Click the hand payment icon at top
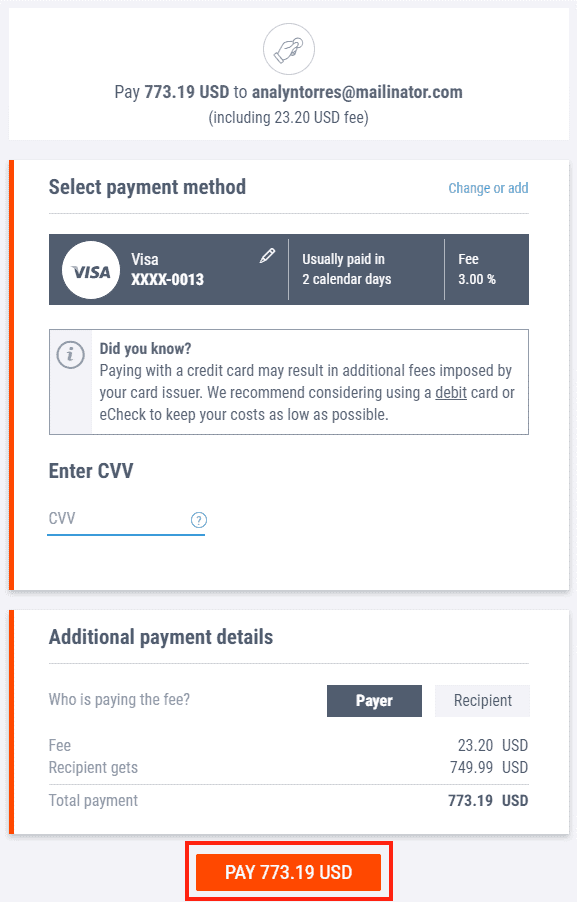The width and height of the screenshot is (577, 902). [289, 49]
